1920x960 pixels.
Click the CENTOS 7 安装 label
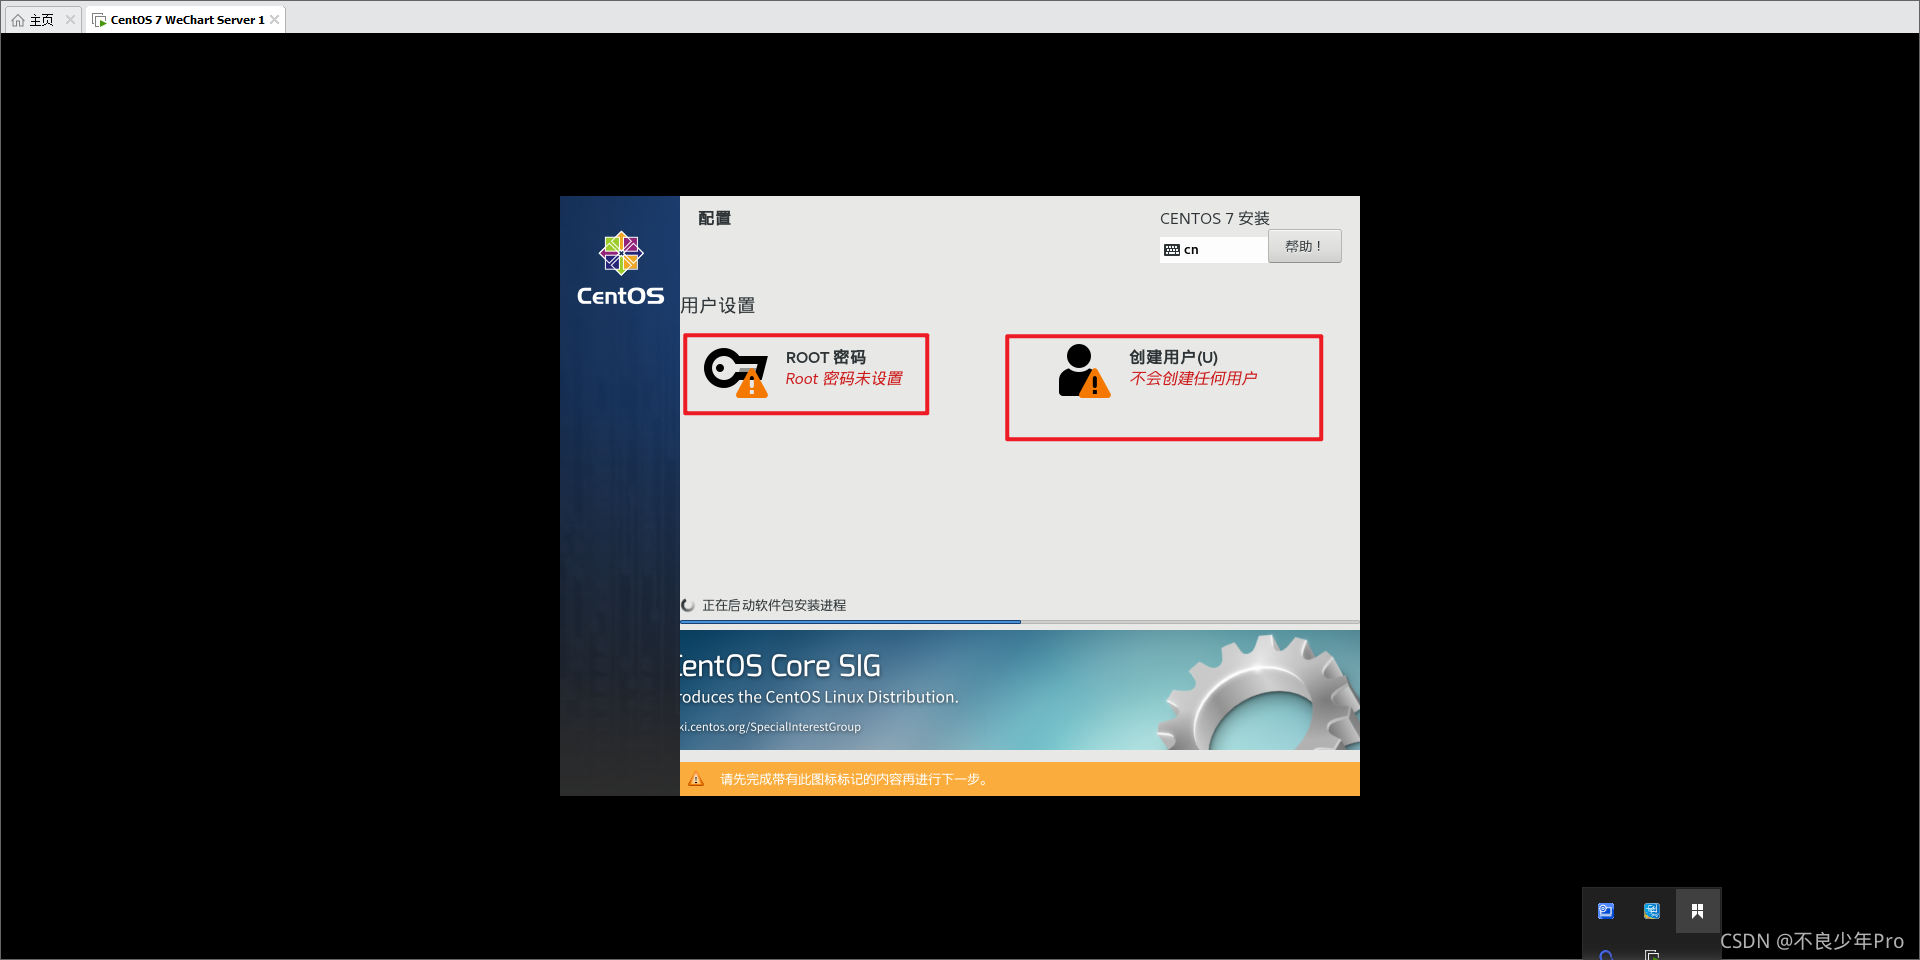point(1214,218)
